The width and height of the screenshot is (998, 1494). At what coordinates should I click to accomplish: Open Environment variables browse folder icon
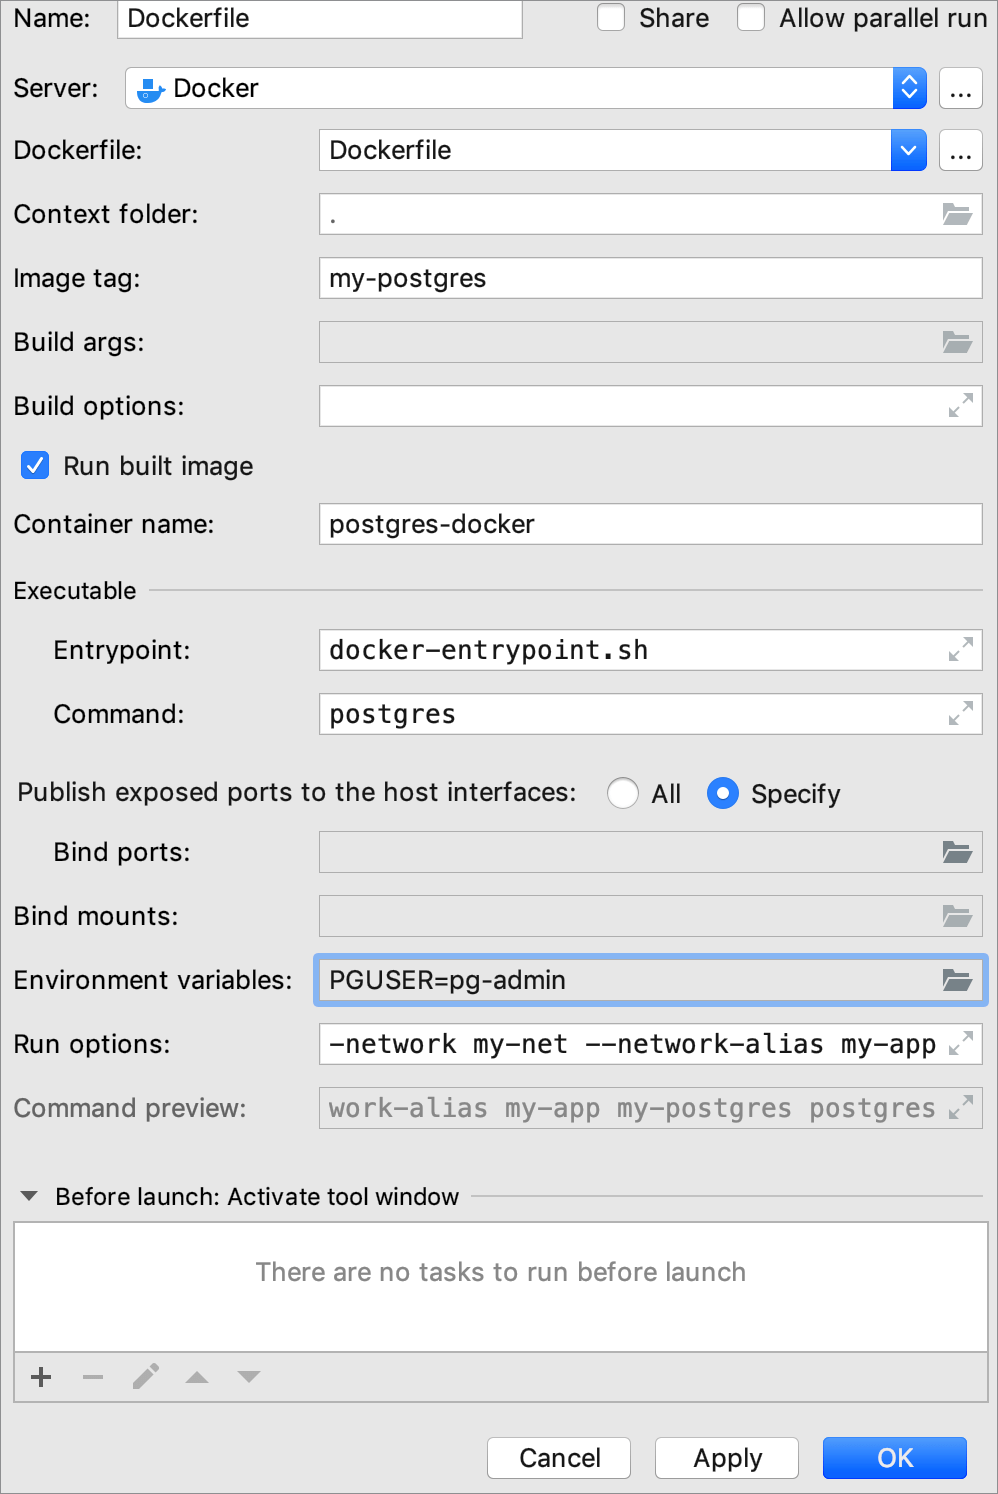pyautogui.click(x=957, y=980)
